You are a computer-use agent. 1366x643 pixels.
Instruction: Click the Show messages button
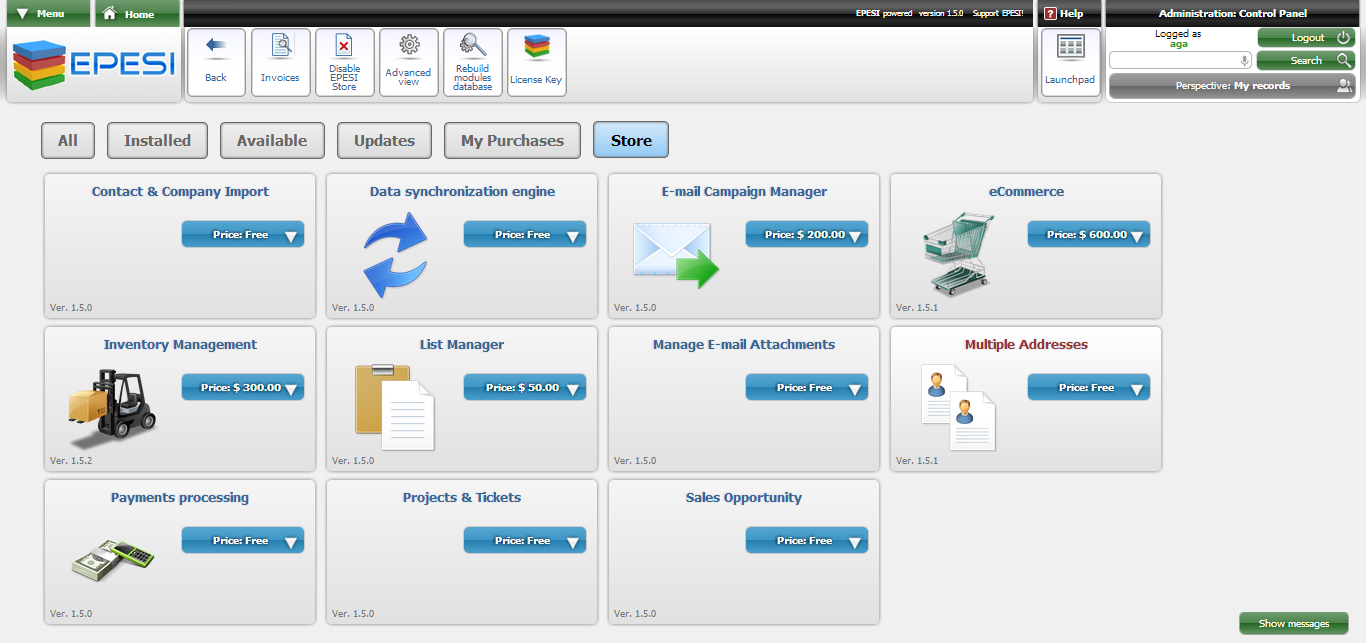click(1293, 624)
